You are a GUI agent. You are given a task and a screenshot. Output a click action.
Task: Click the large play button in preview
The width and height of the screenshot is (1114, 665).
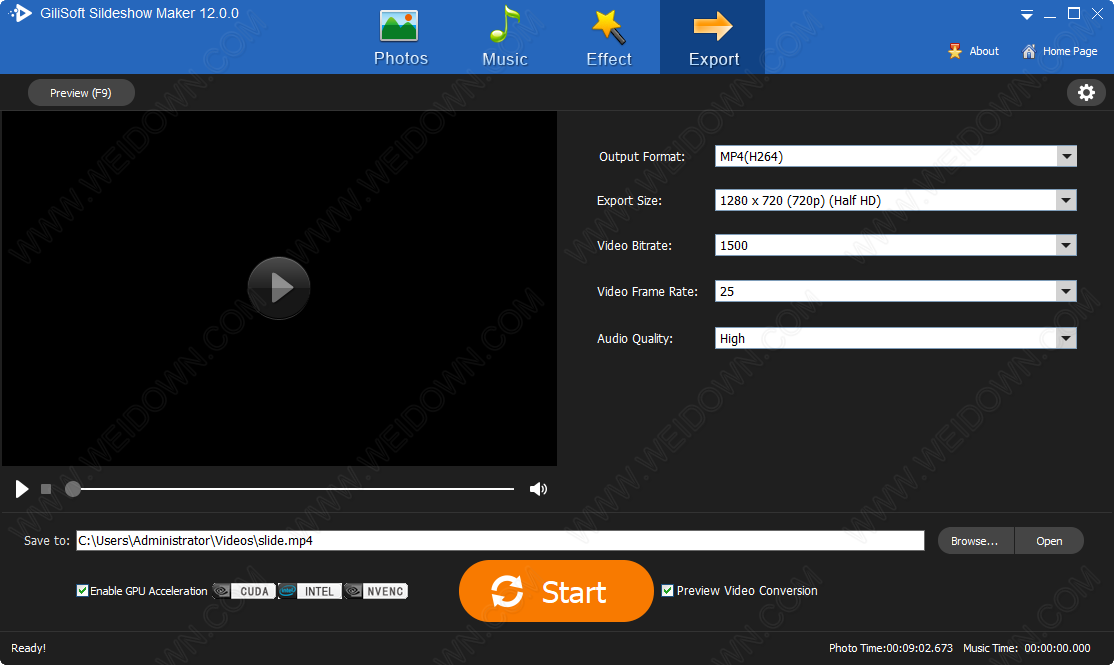coord(278,288)
